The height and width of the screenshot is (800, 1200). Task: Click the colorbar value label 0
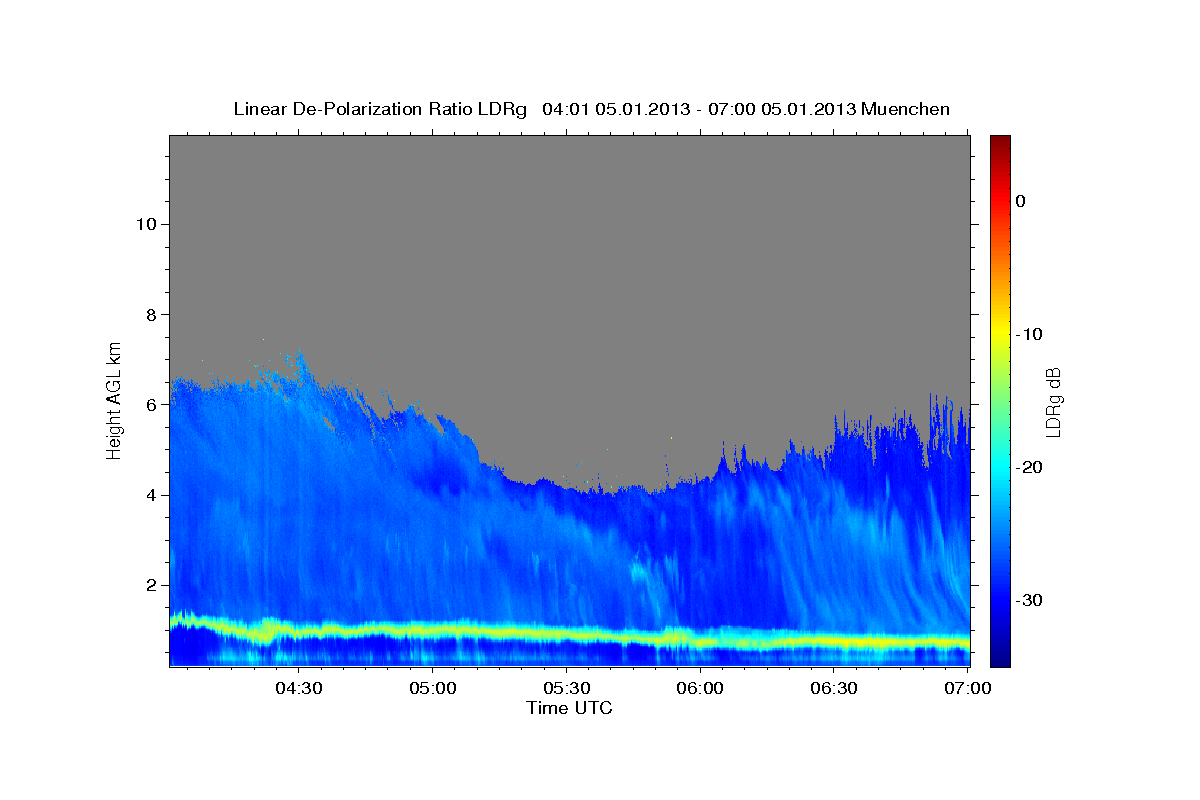[1020, 201]
